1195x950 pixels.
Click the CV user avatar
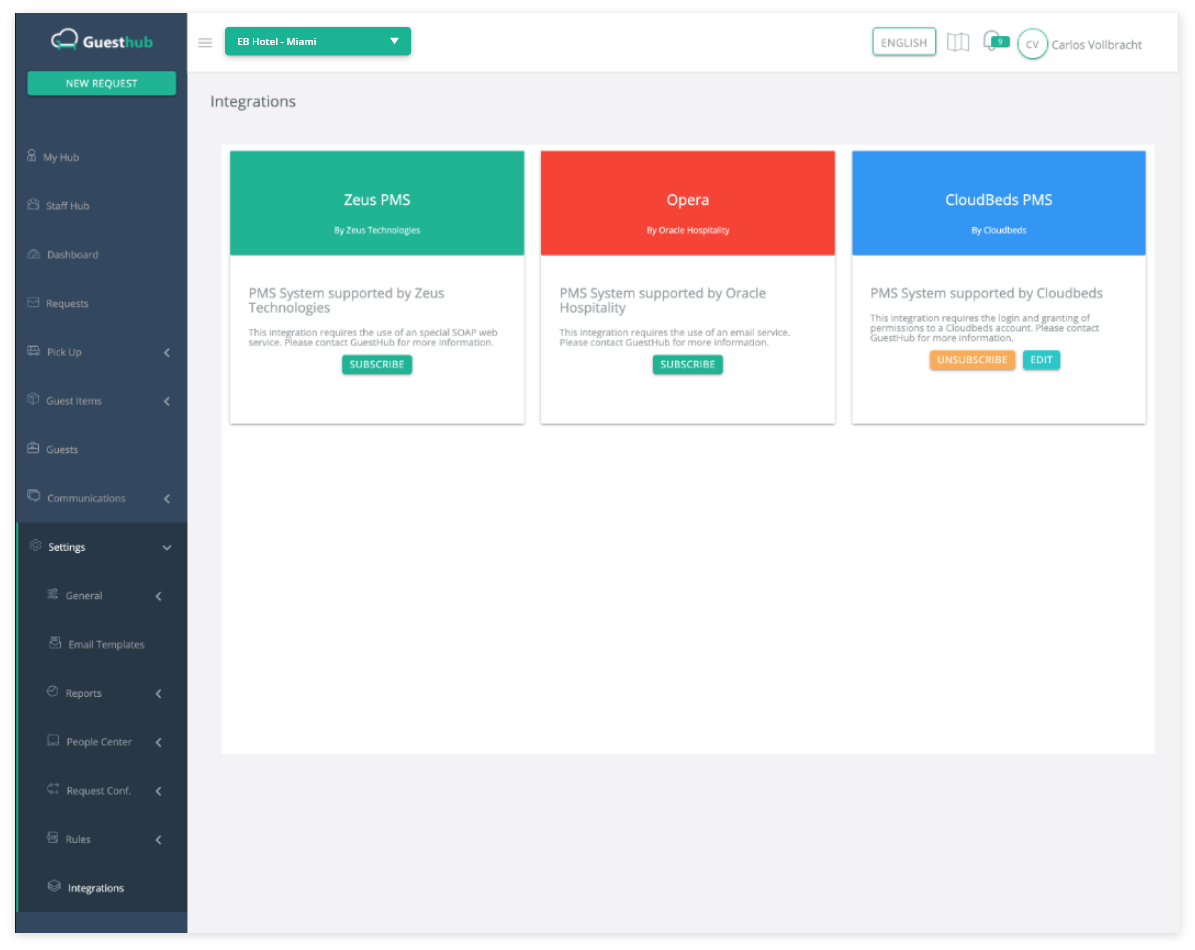click(x=1032, y=44)
